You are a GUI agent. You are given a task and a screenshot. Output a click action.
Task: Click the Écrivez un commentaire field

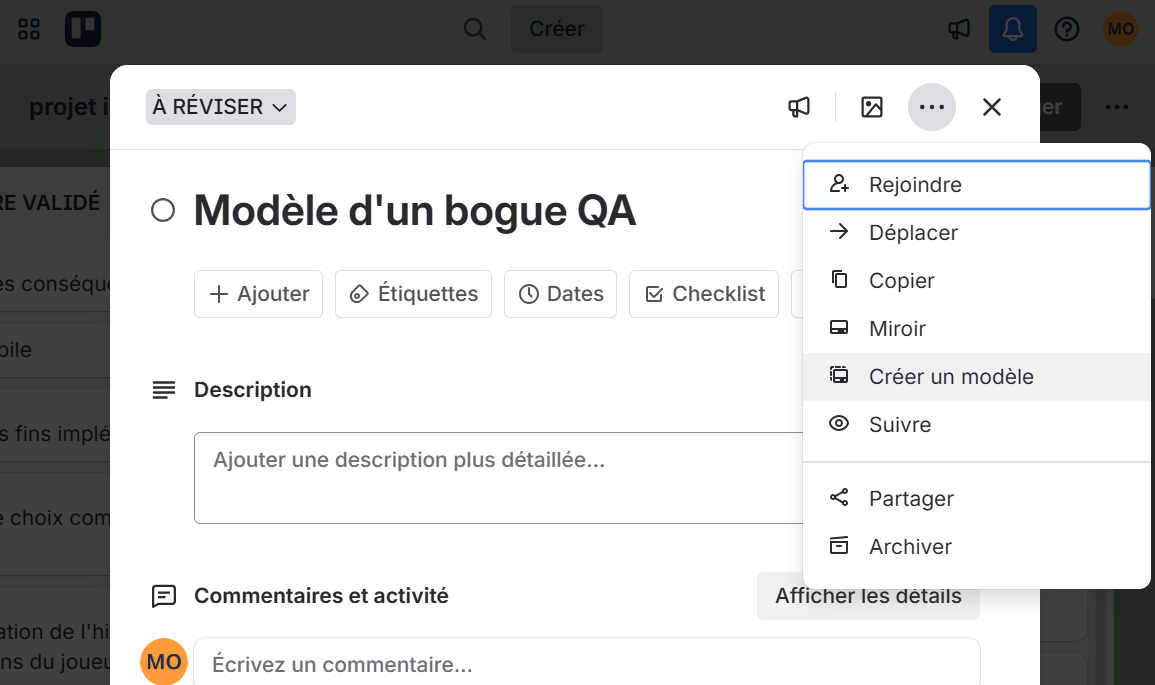(500, 661)
